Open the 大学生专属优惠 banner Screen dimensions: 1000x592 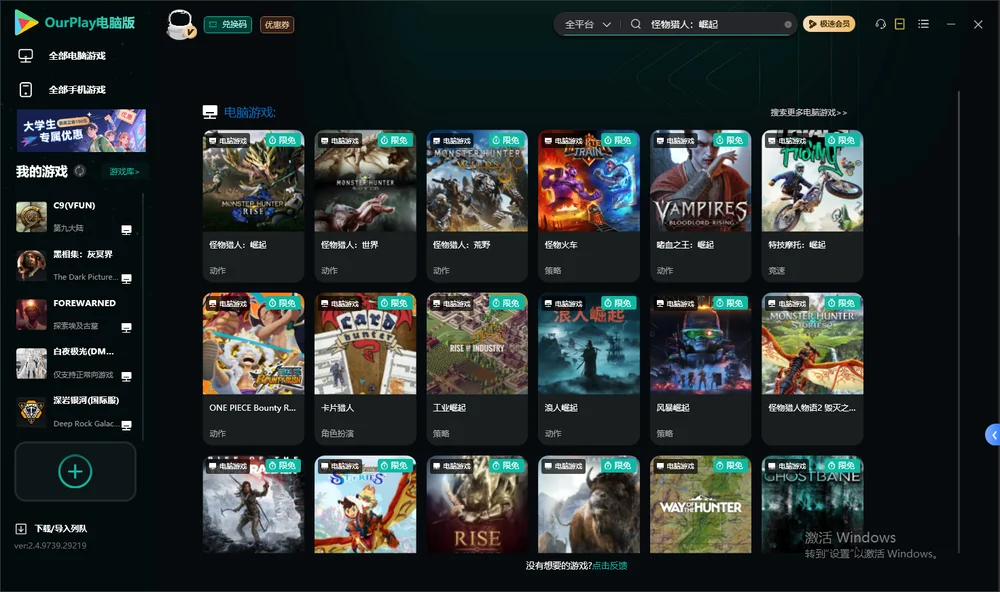(x=81, y=130)
